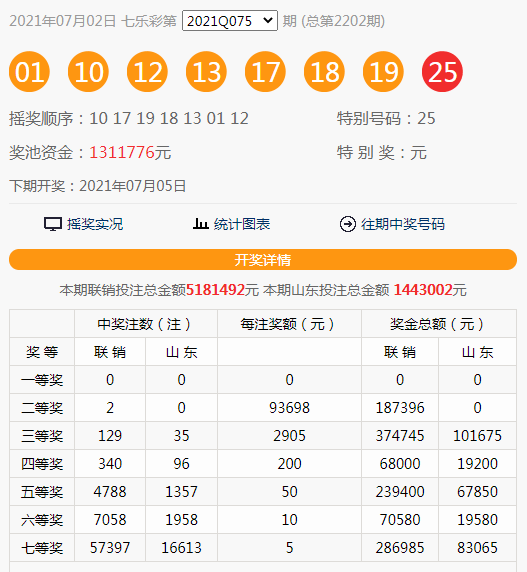Click the 特别奖：元 text
This screenshot has width=527, height=572.
[381, 152]
